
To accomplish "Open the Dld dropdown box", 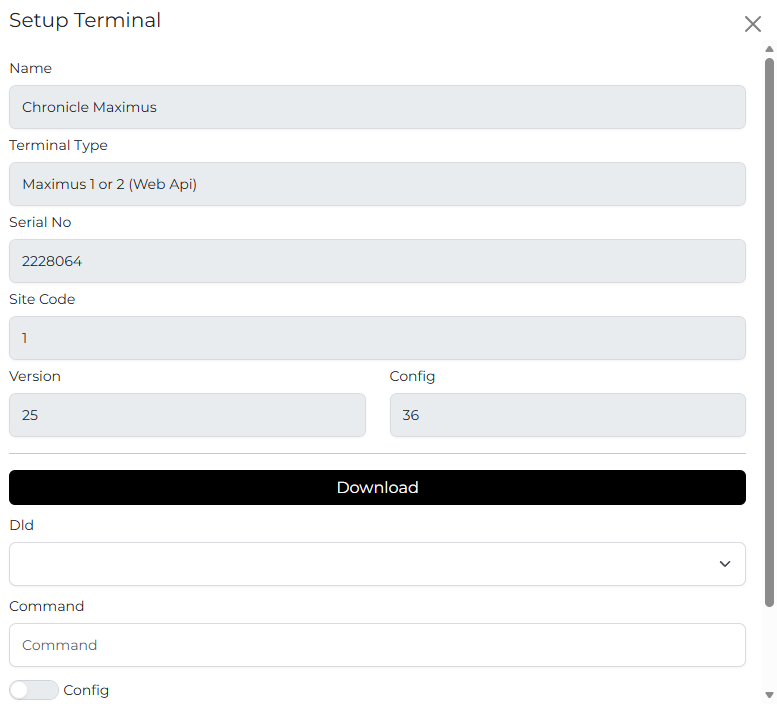I will click(x=377, y=564).
